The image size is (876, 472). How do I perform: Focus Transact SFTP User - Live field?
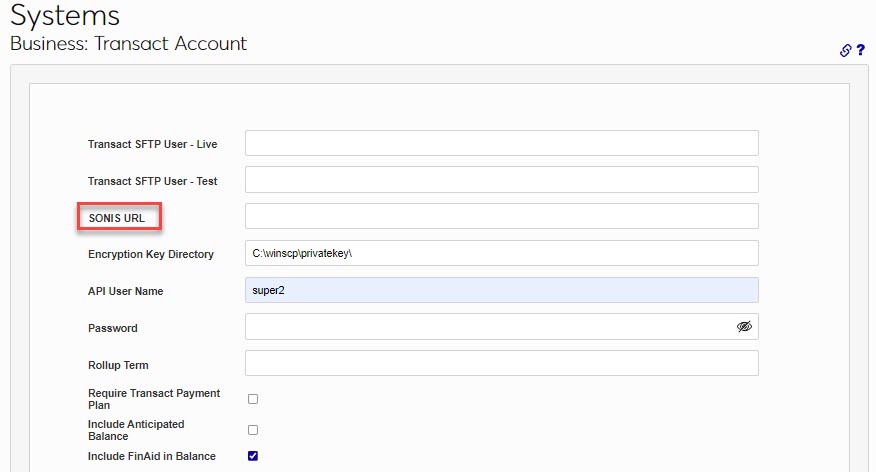tap(502, 143)
